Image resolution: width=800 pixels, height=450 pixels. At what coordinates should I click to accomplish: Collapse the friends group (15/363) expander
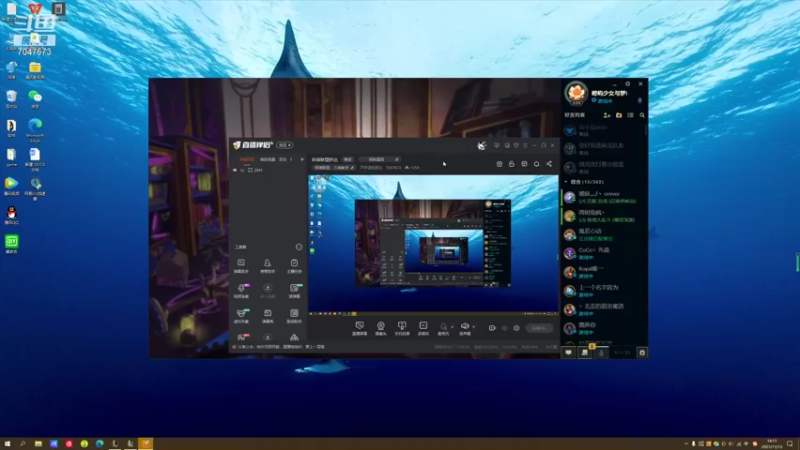[x=566, y=182]
